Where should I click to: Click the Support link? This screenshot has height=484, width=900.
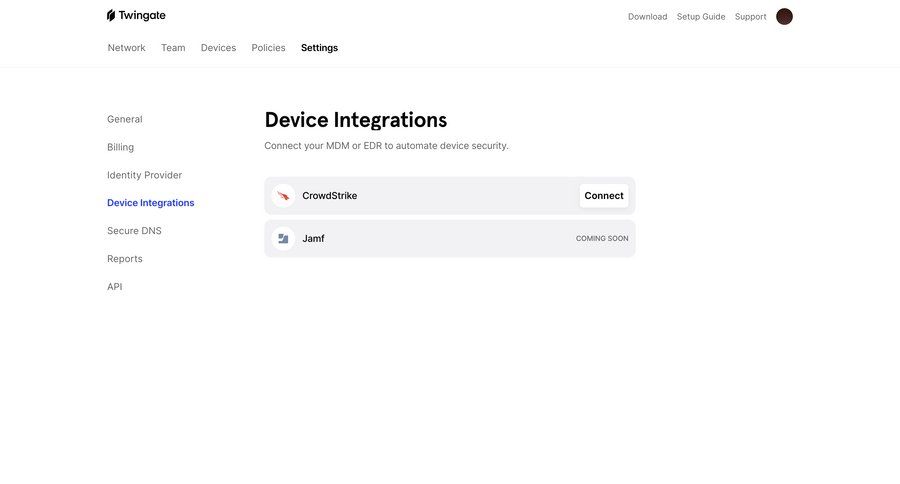[x=750, y=17]
